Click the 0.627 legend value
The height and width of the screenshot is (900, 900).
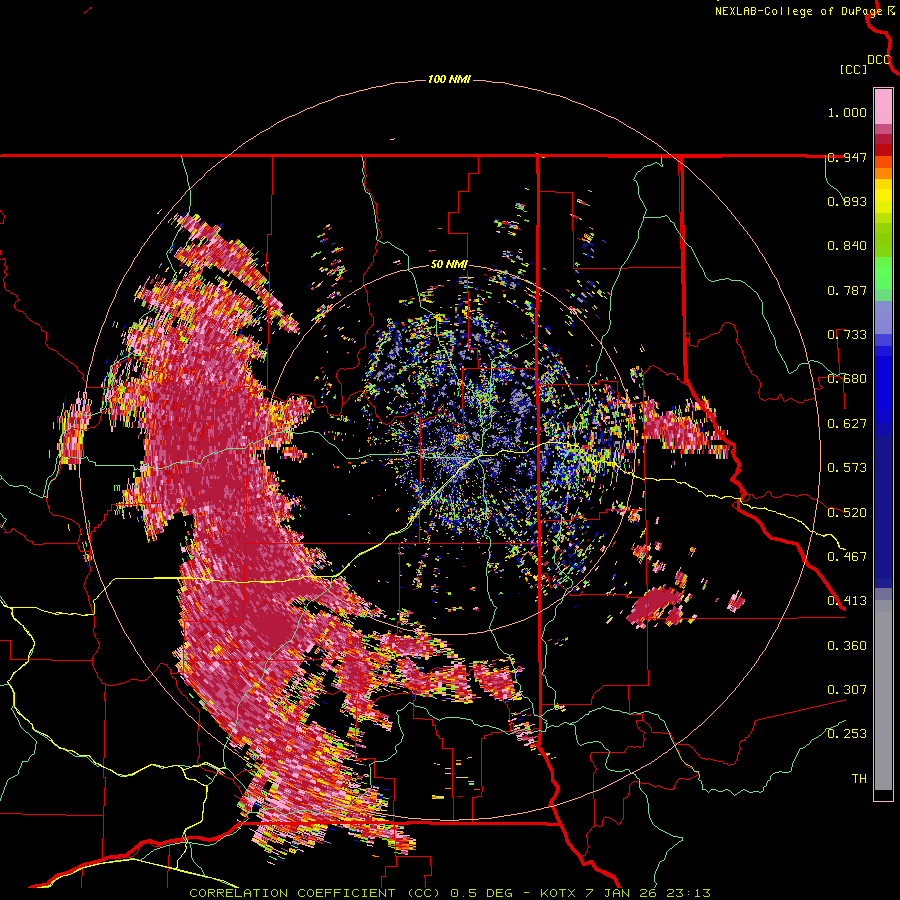tap(847, 424)
